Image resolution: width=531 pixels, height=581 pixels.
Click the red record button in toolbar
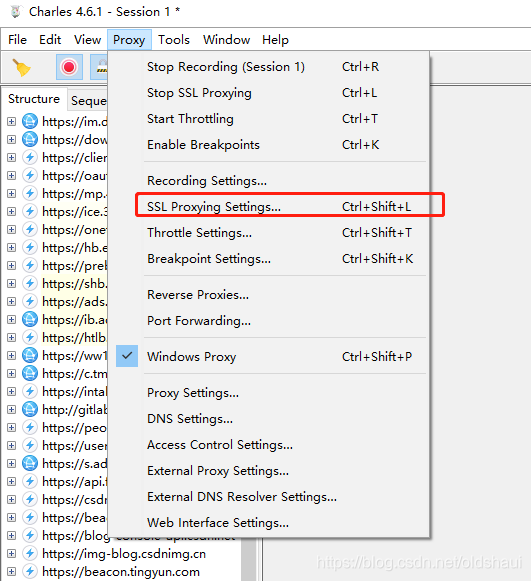tap(69, 67)
